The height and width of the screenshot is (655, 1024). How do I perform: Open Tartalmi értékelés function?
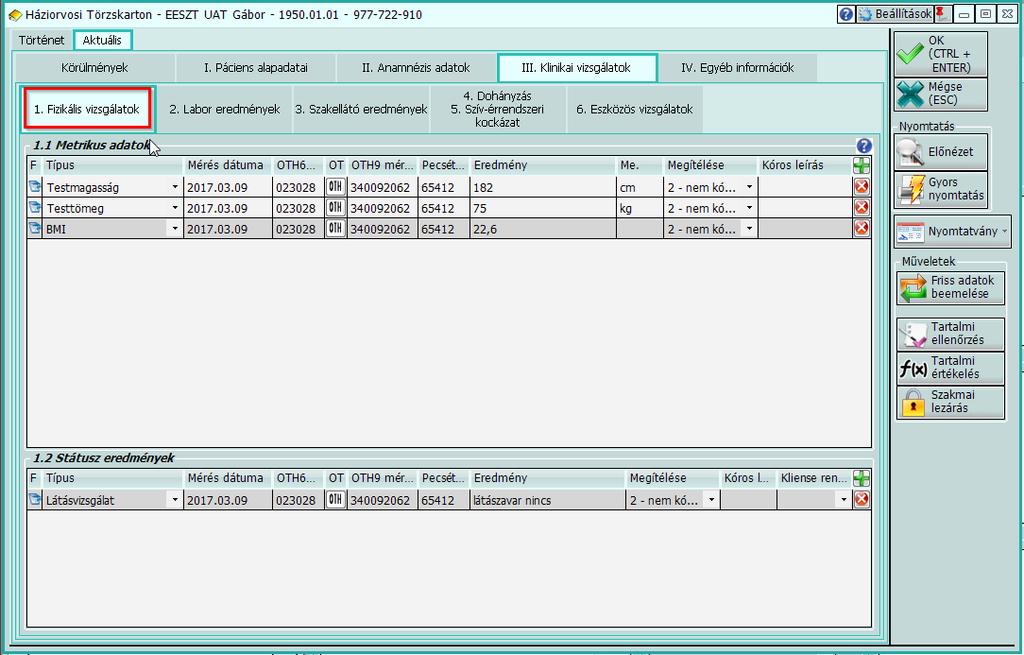point(950,368)
